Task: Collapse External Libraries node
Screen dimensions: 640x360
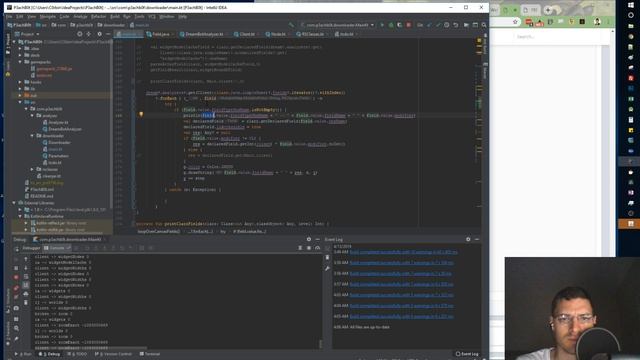Action: click(x=14, y=203)
